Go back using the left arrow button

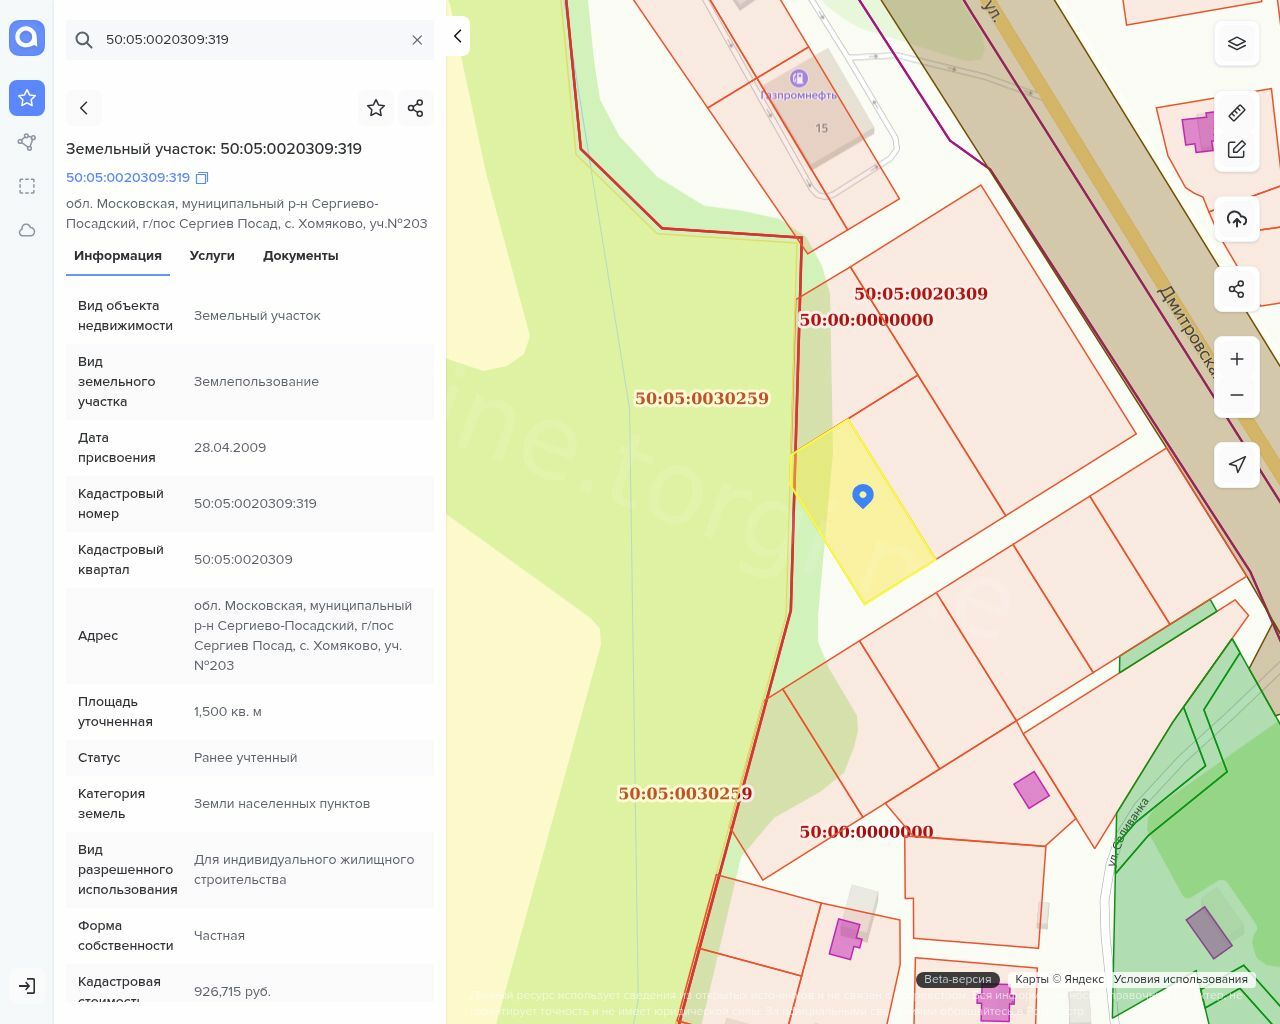(x=84, y=108)
